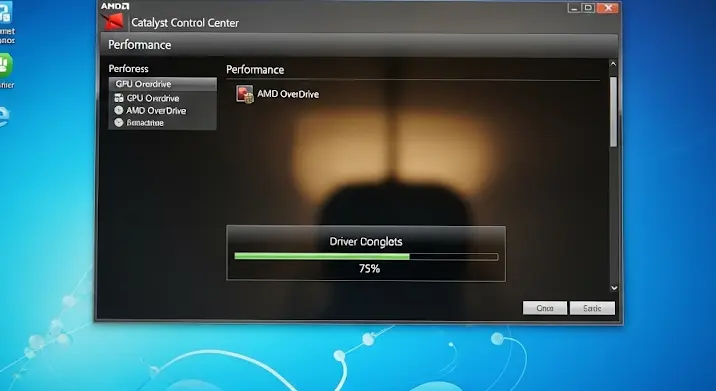
Task: Click the green driver progress bar
Action: tap(366, 257)
